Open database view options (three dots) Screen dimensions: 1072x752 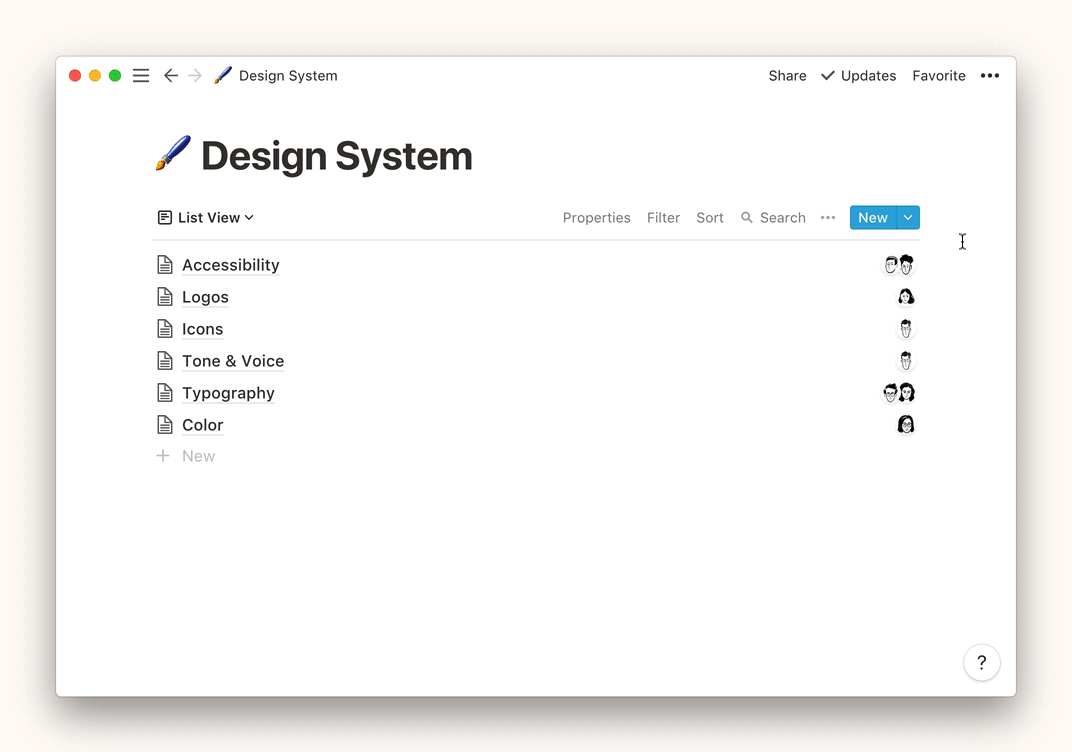pos(827,218)
